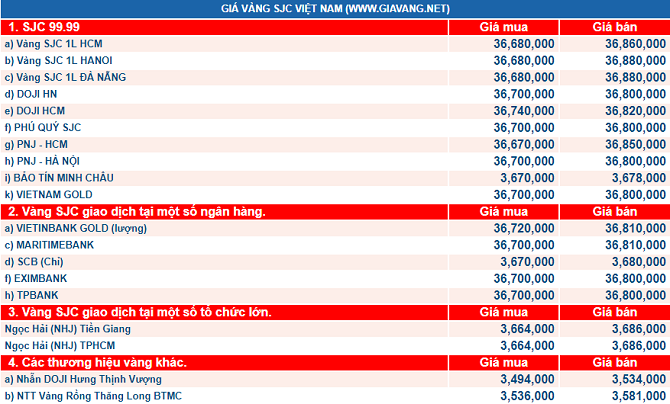Click sell price of MARITIMEBANK
670x404 pixels.
tap(635, 245)
